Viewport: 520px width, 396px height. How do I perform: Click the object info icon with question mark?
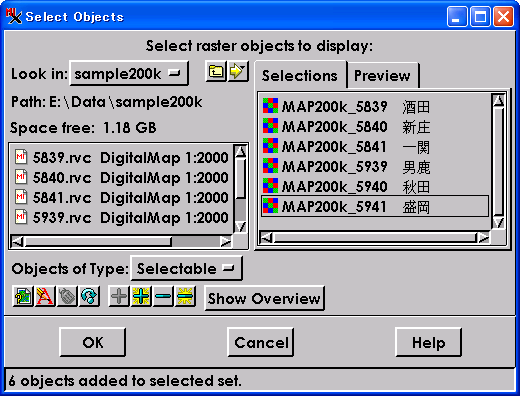point(23,296)
